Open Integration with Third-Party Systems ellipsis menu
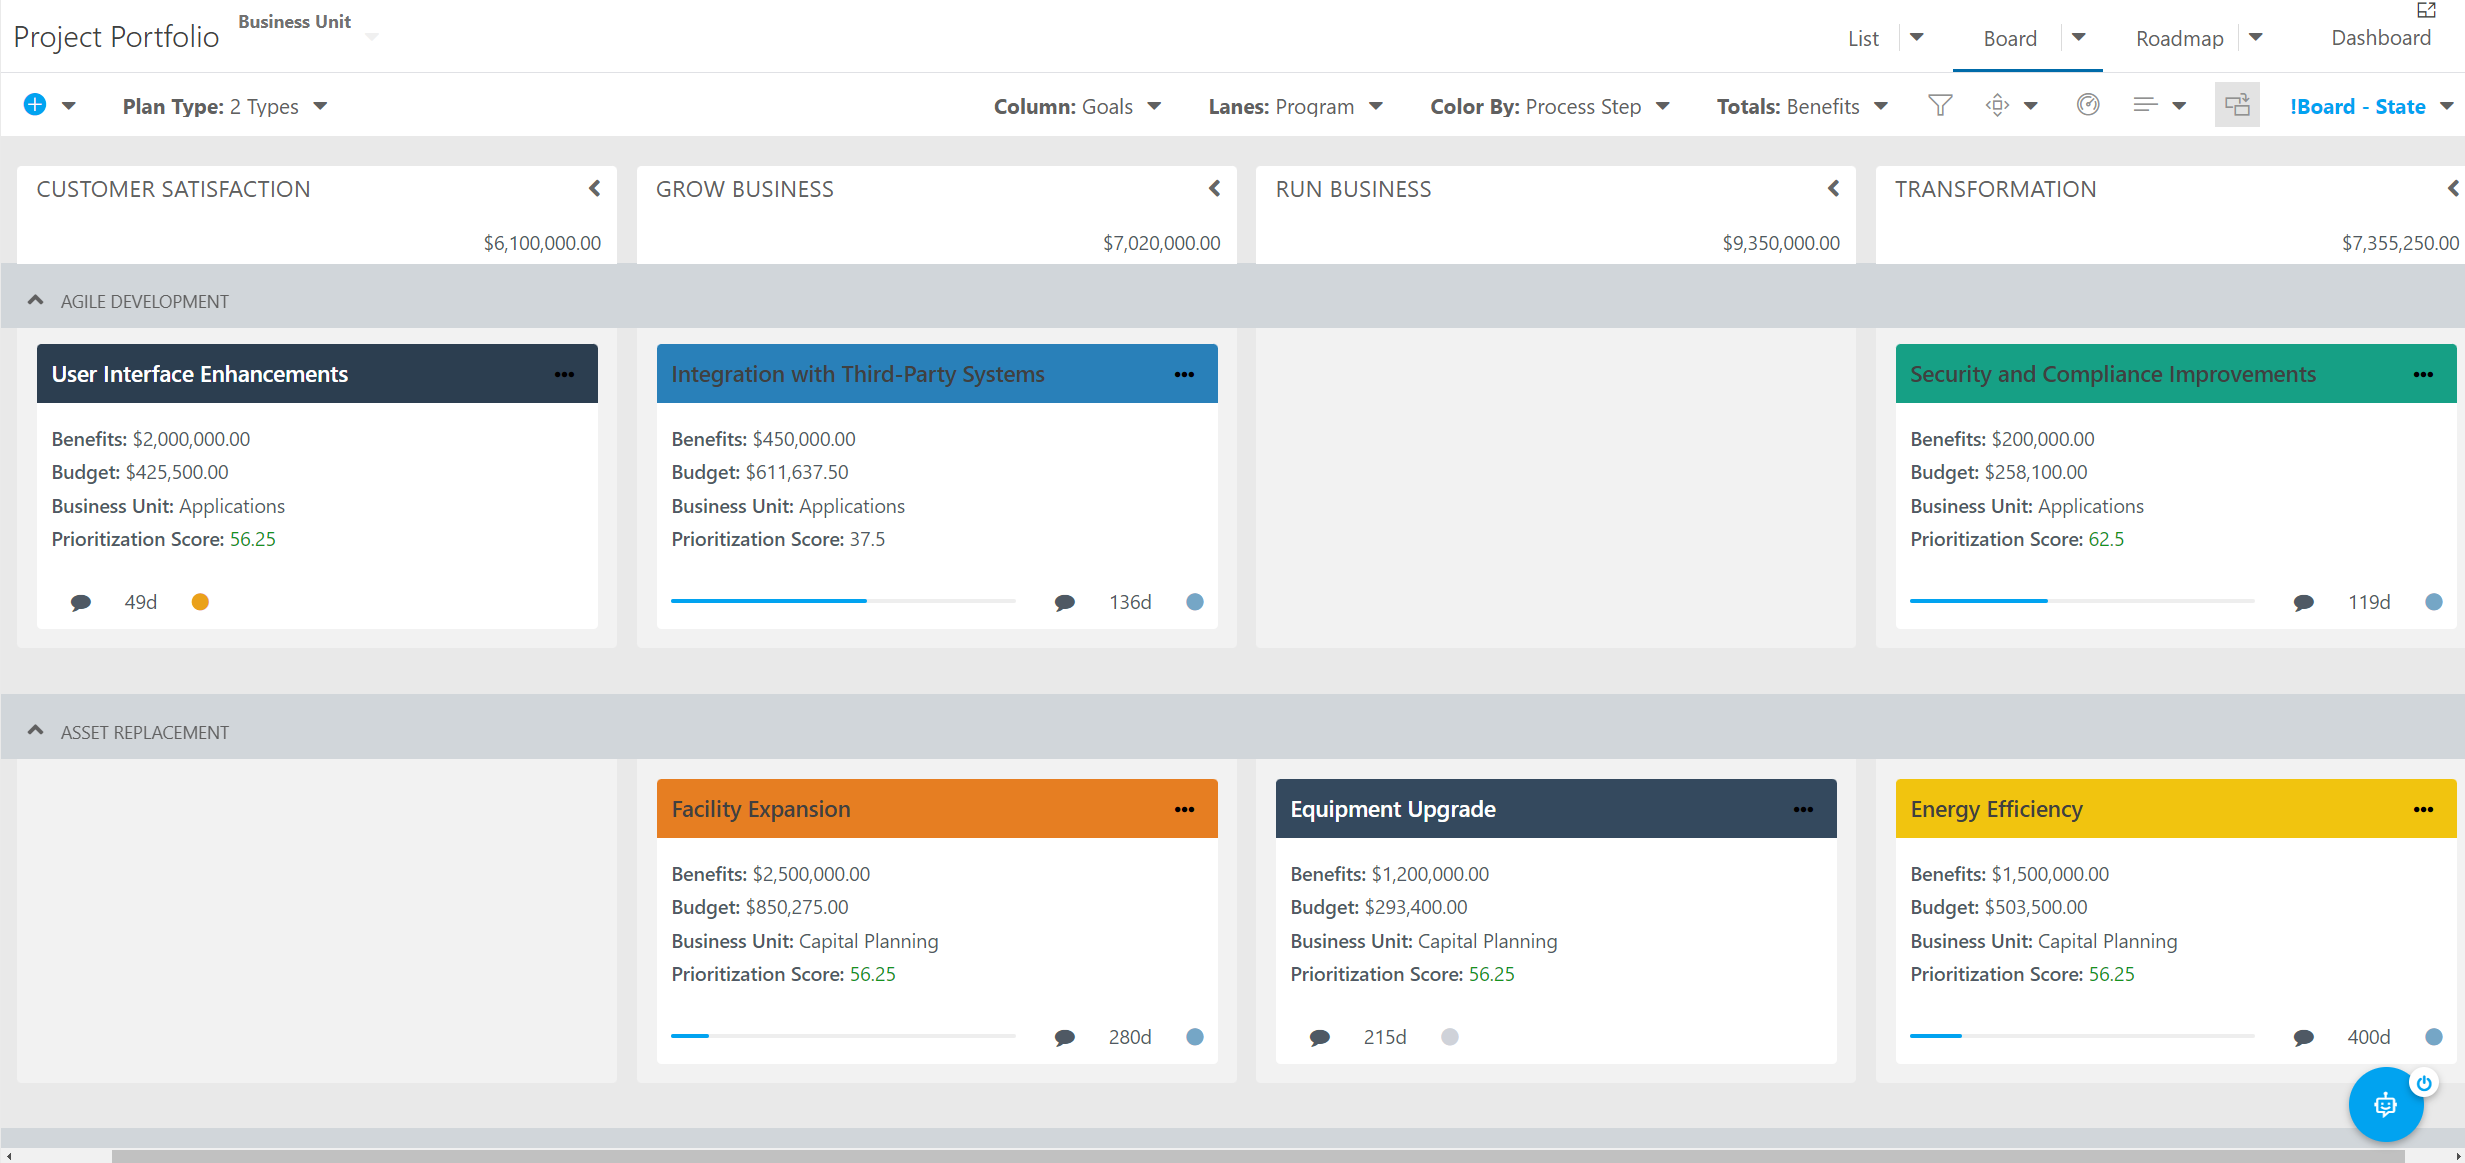The height and width of the screenshot is (1163, 2465). click(1184, 375)
